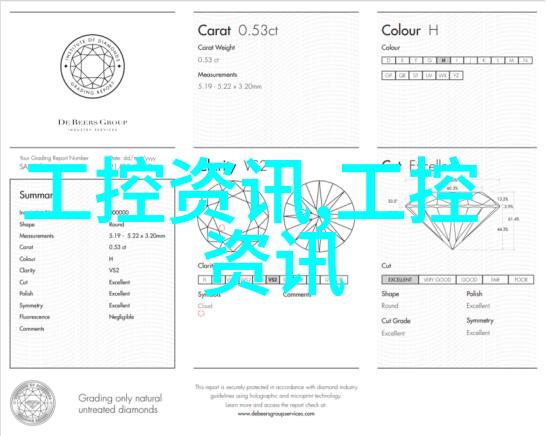Click the Cut Grade Excellent value
546x436 pixels.
(x=393, y=333)
